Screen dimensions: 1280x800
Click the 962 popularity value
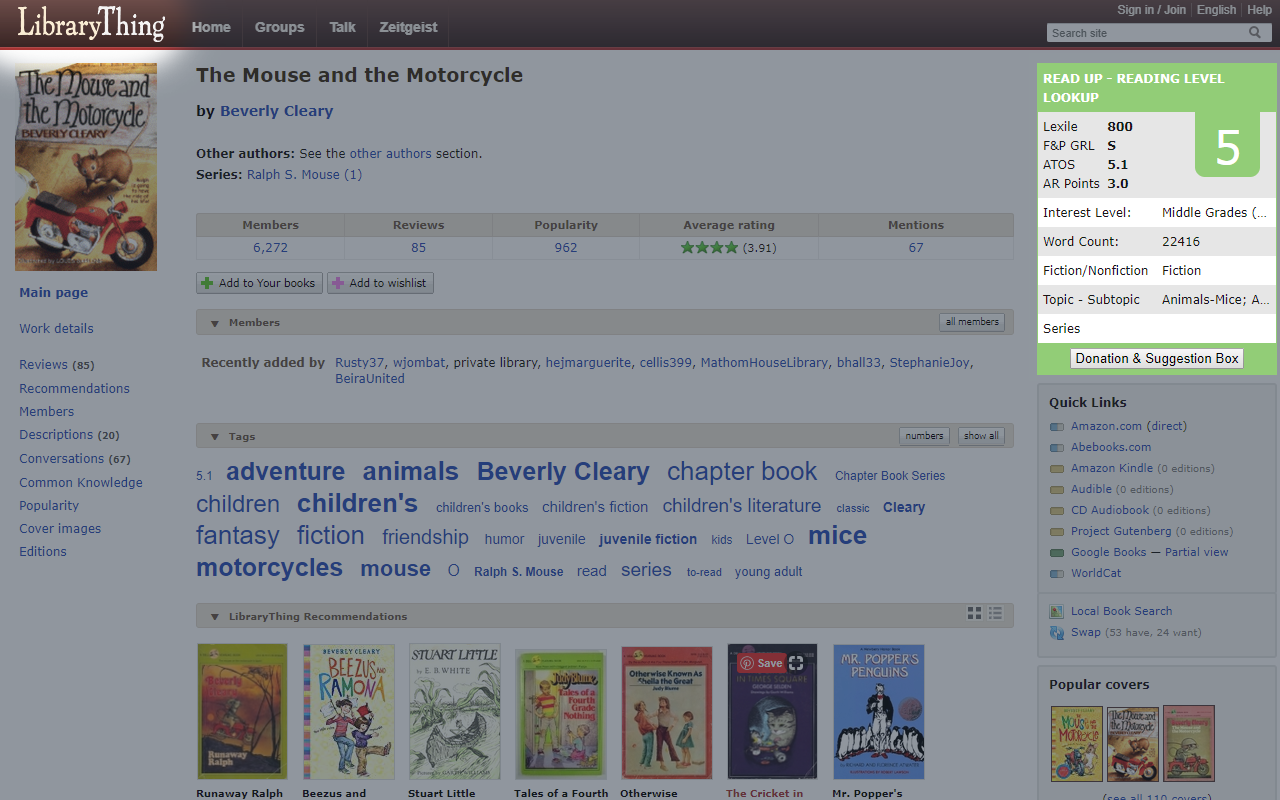tap(566, 248)
